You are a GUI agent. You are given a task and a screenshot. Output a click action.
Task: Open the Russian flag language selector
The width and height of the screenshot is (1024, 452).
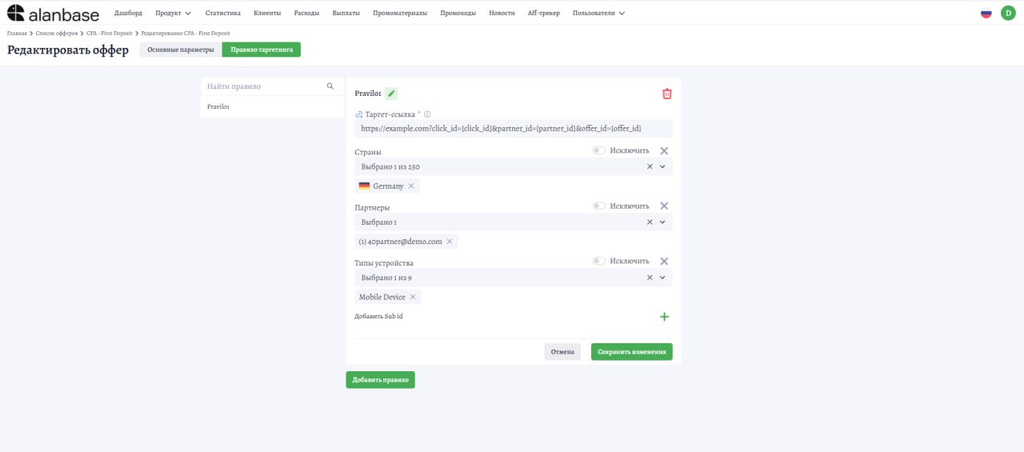986,13
